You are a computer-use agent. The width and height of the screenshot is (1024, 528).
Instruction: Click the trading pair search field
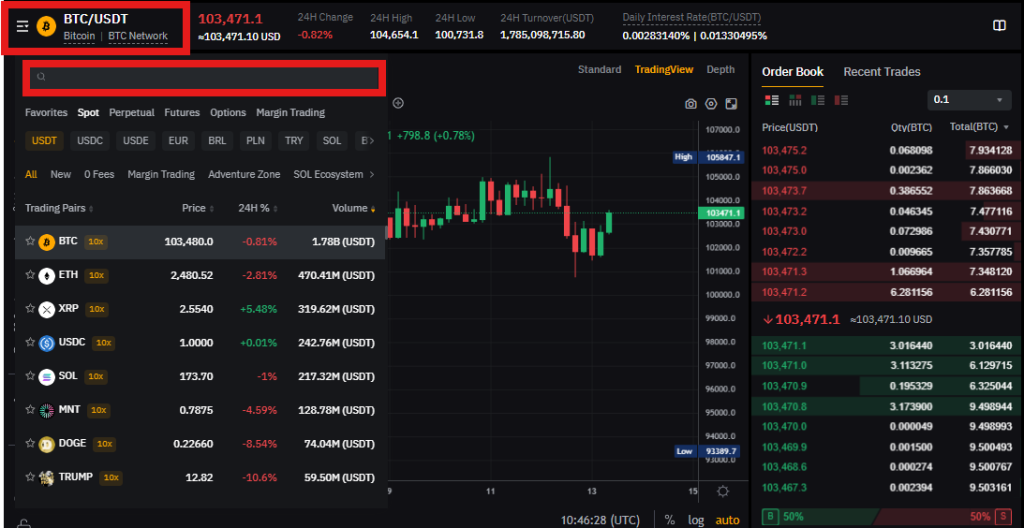[x=205, y=77]
